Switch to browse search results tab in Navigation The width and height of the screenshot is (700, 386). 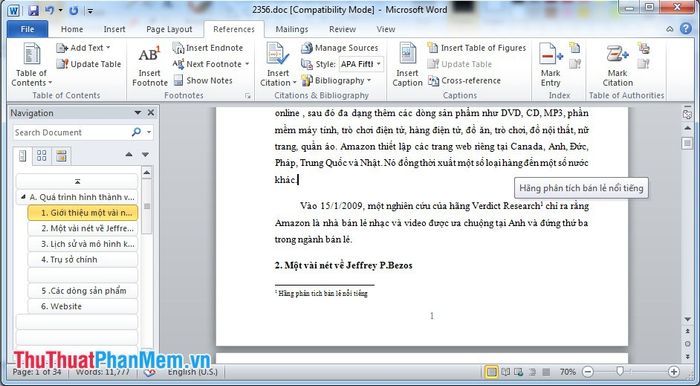pos(61,155)
